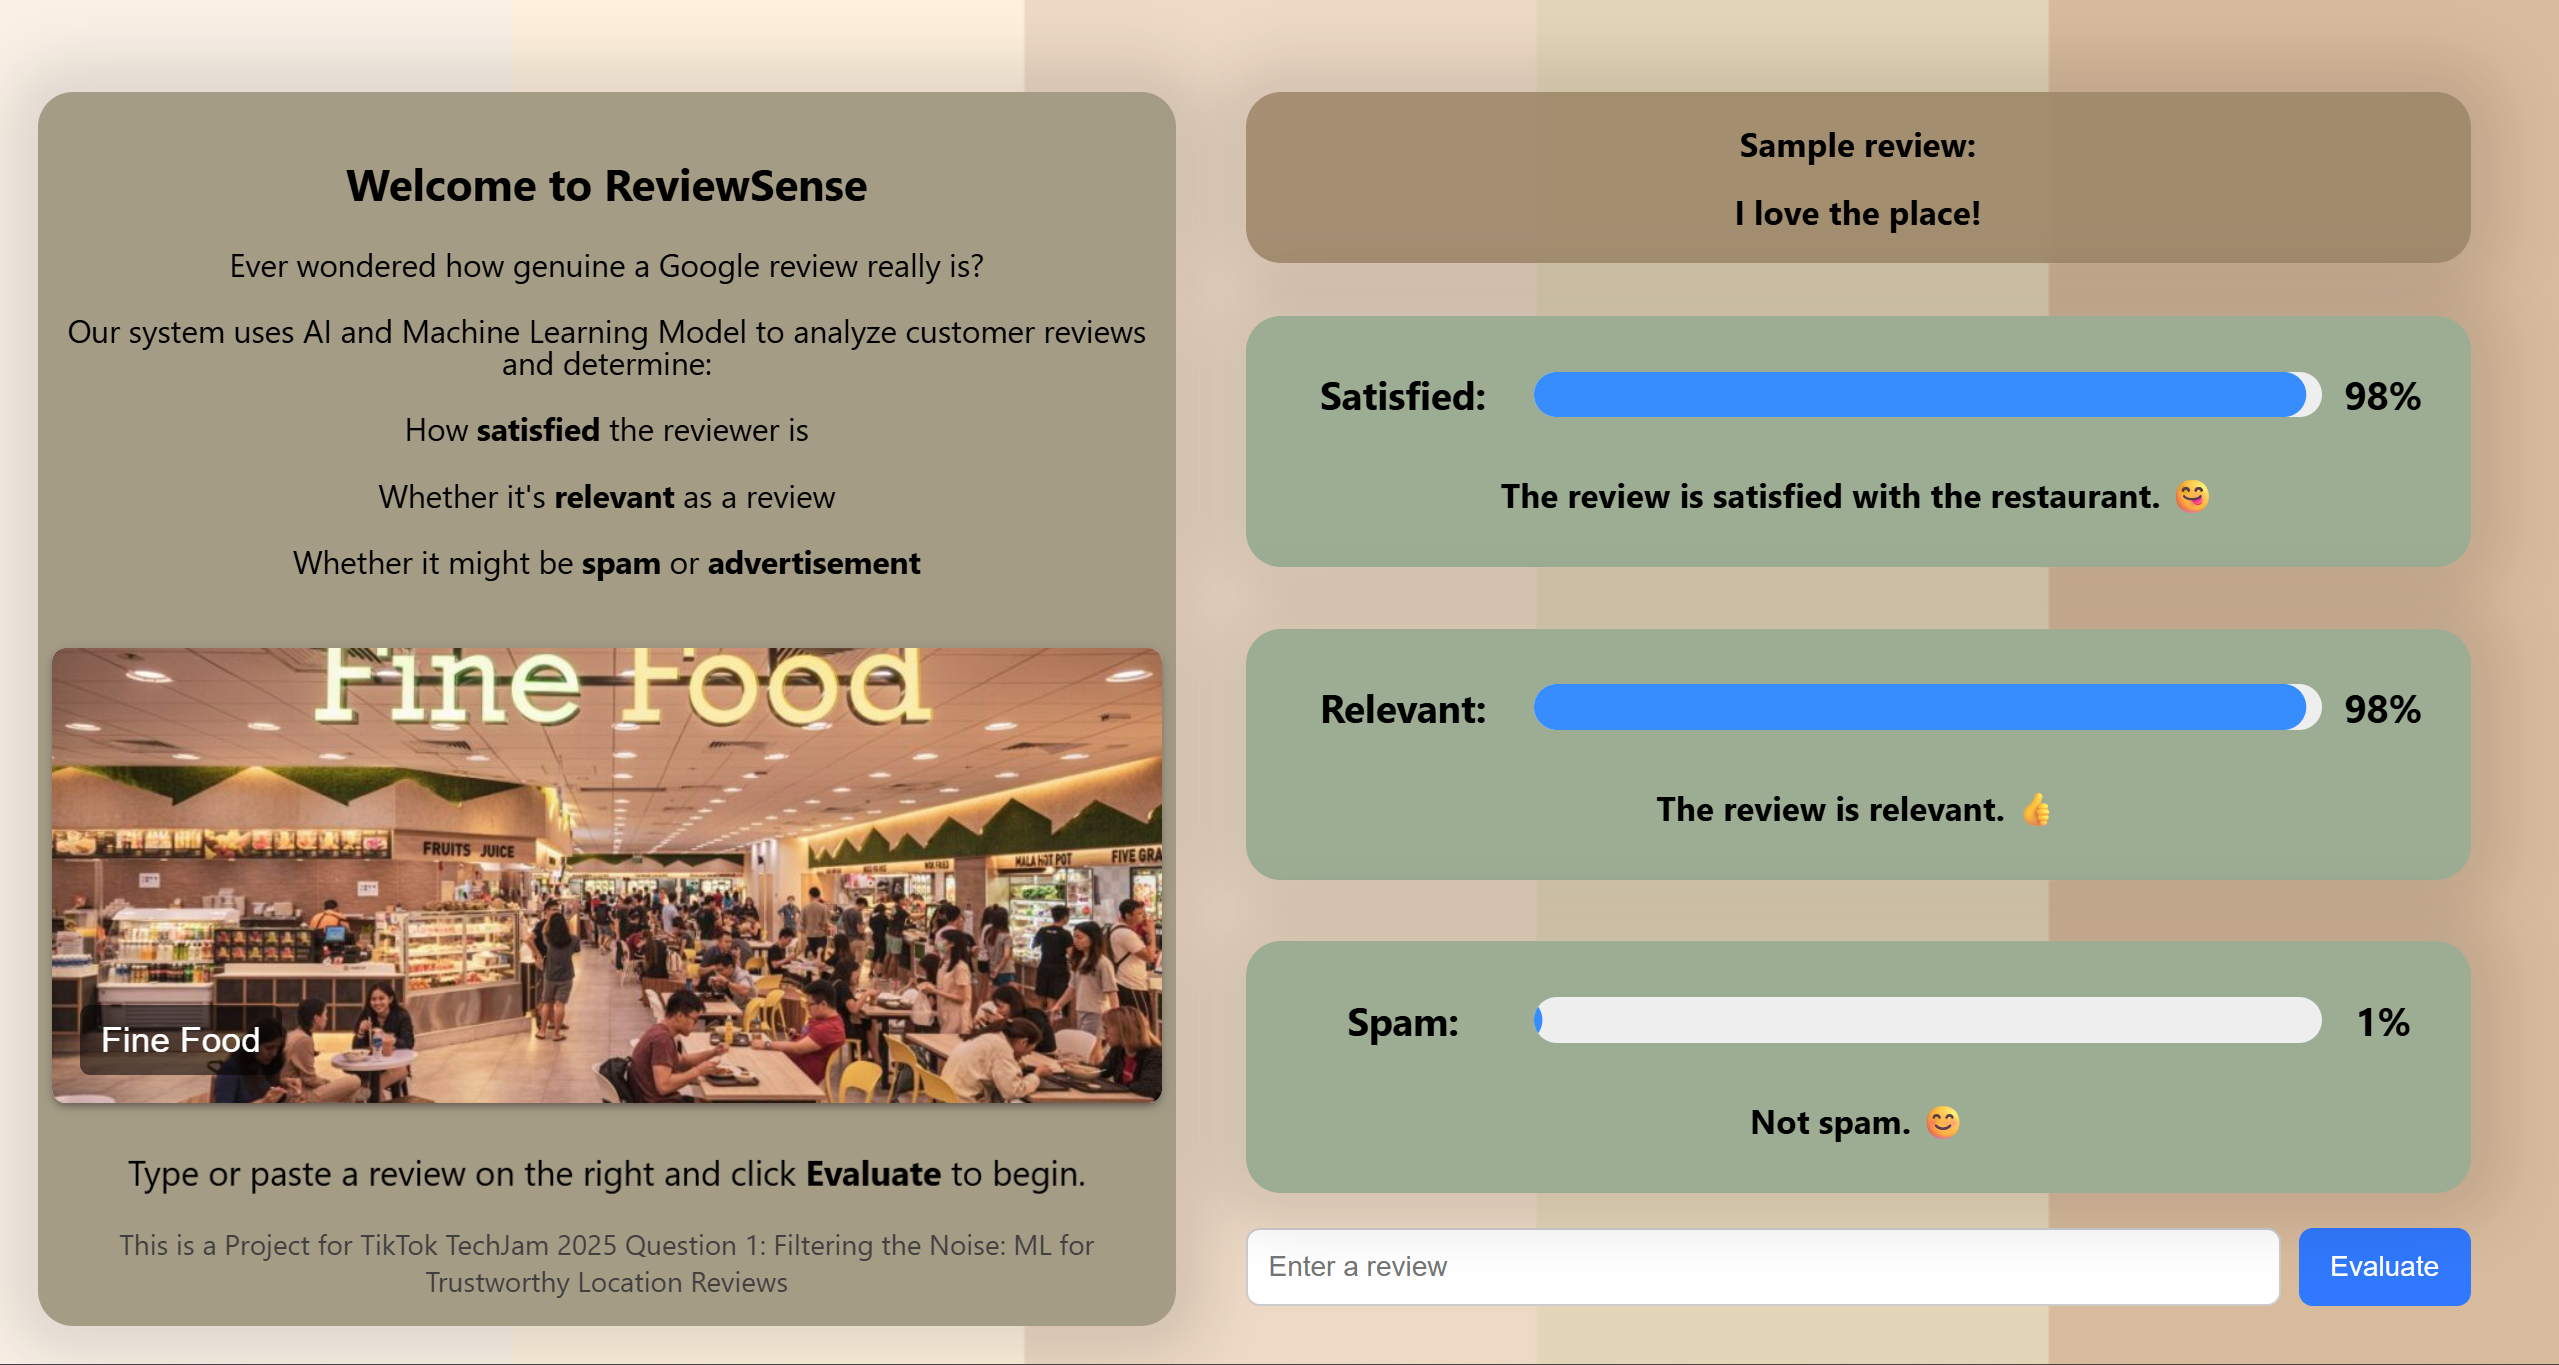Click the Spam label

[x=1402, y=1022]
